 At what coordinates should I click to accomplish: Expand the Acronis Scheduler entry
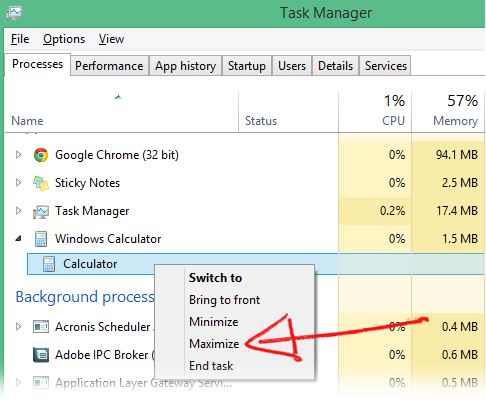click(18, 327)
